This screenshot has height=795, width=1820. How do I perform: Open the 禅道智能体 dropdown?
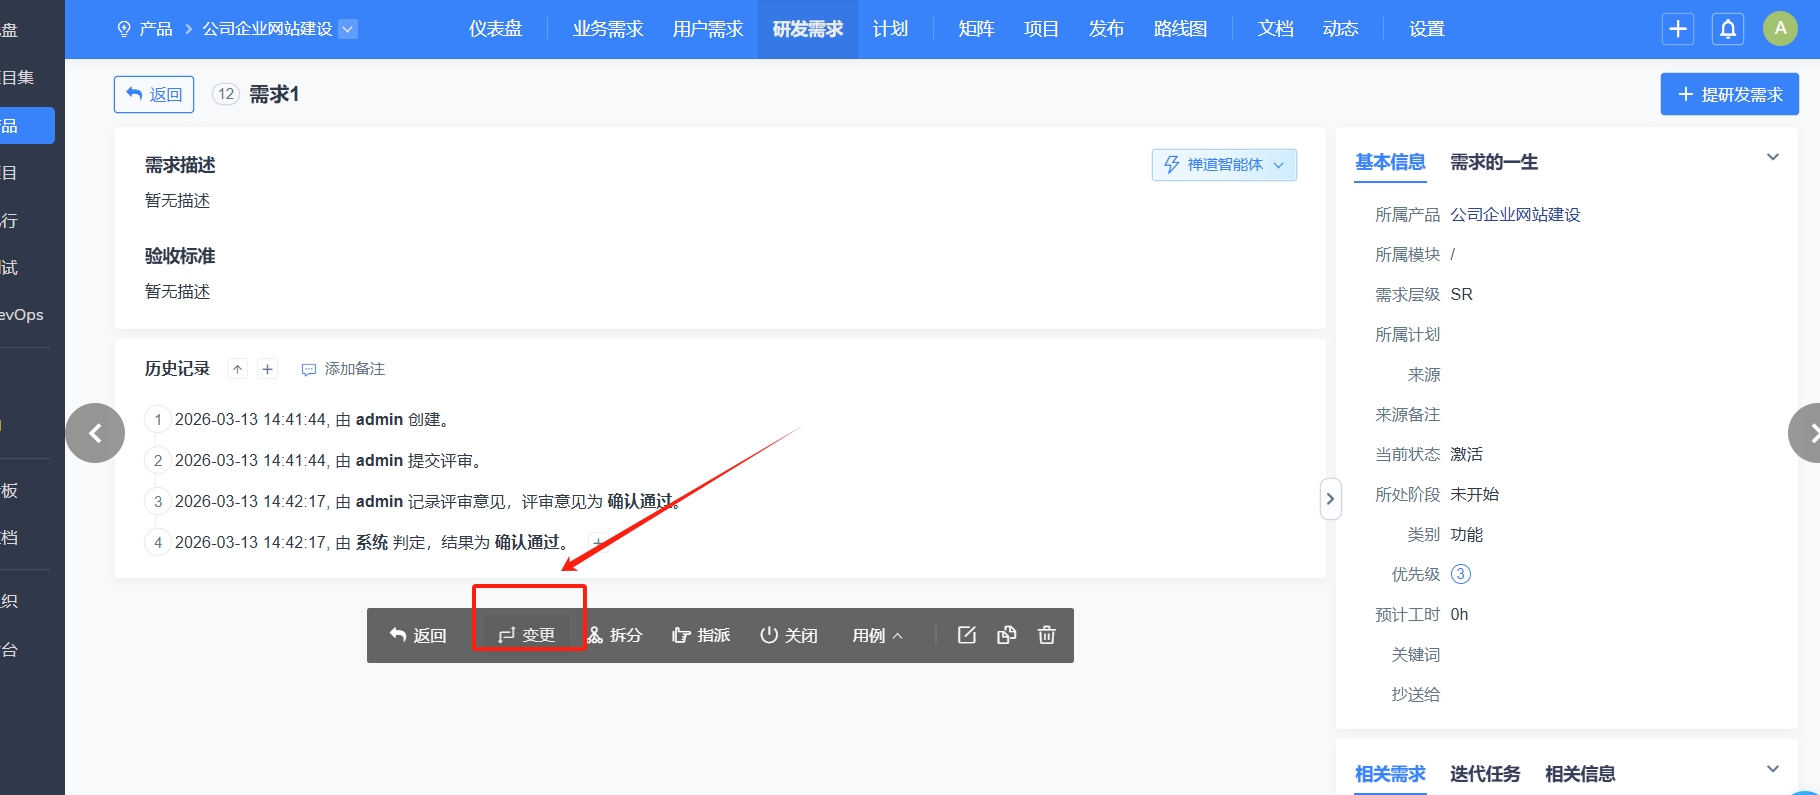[1224, 165]
